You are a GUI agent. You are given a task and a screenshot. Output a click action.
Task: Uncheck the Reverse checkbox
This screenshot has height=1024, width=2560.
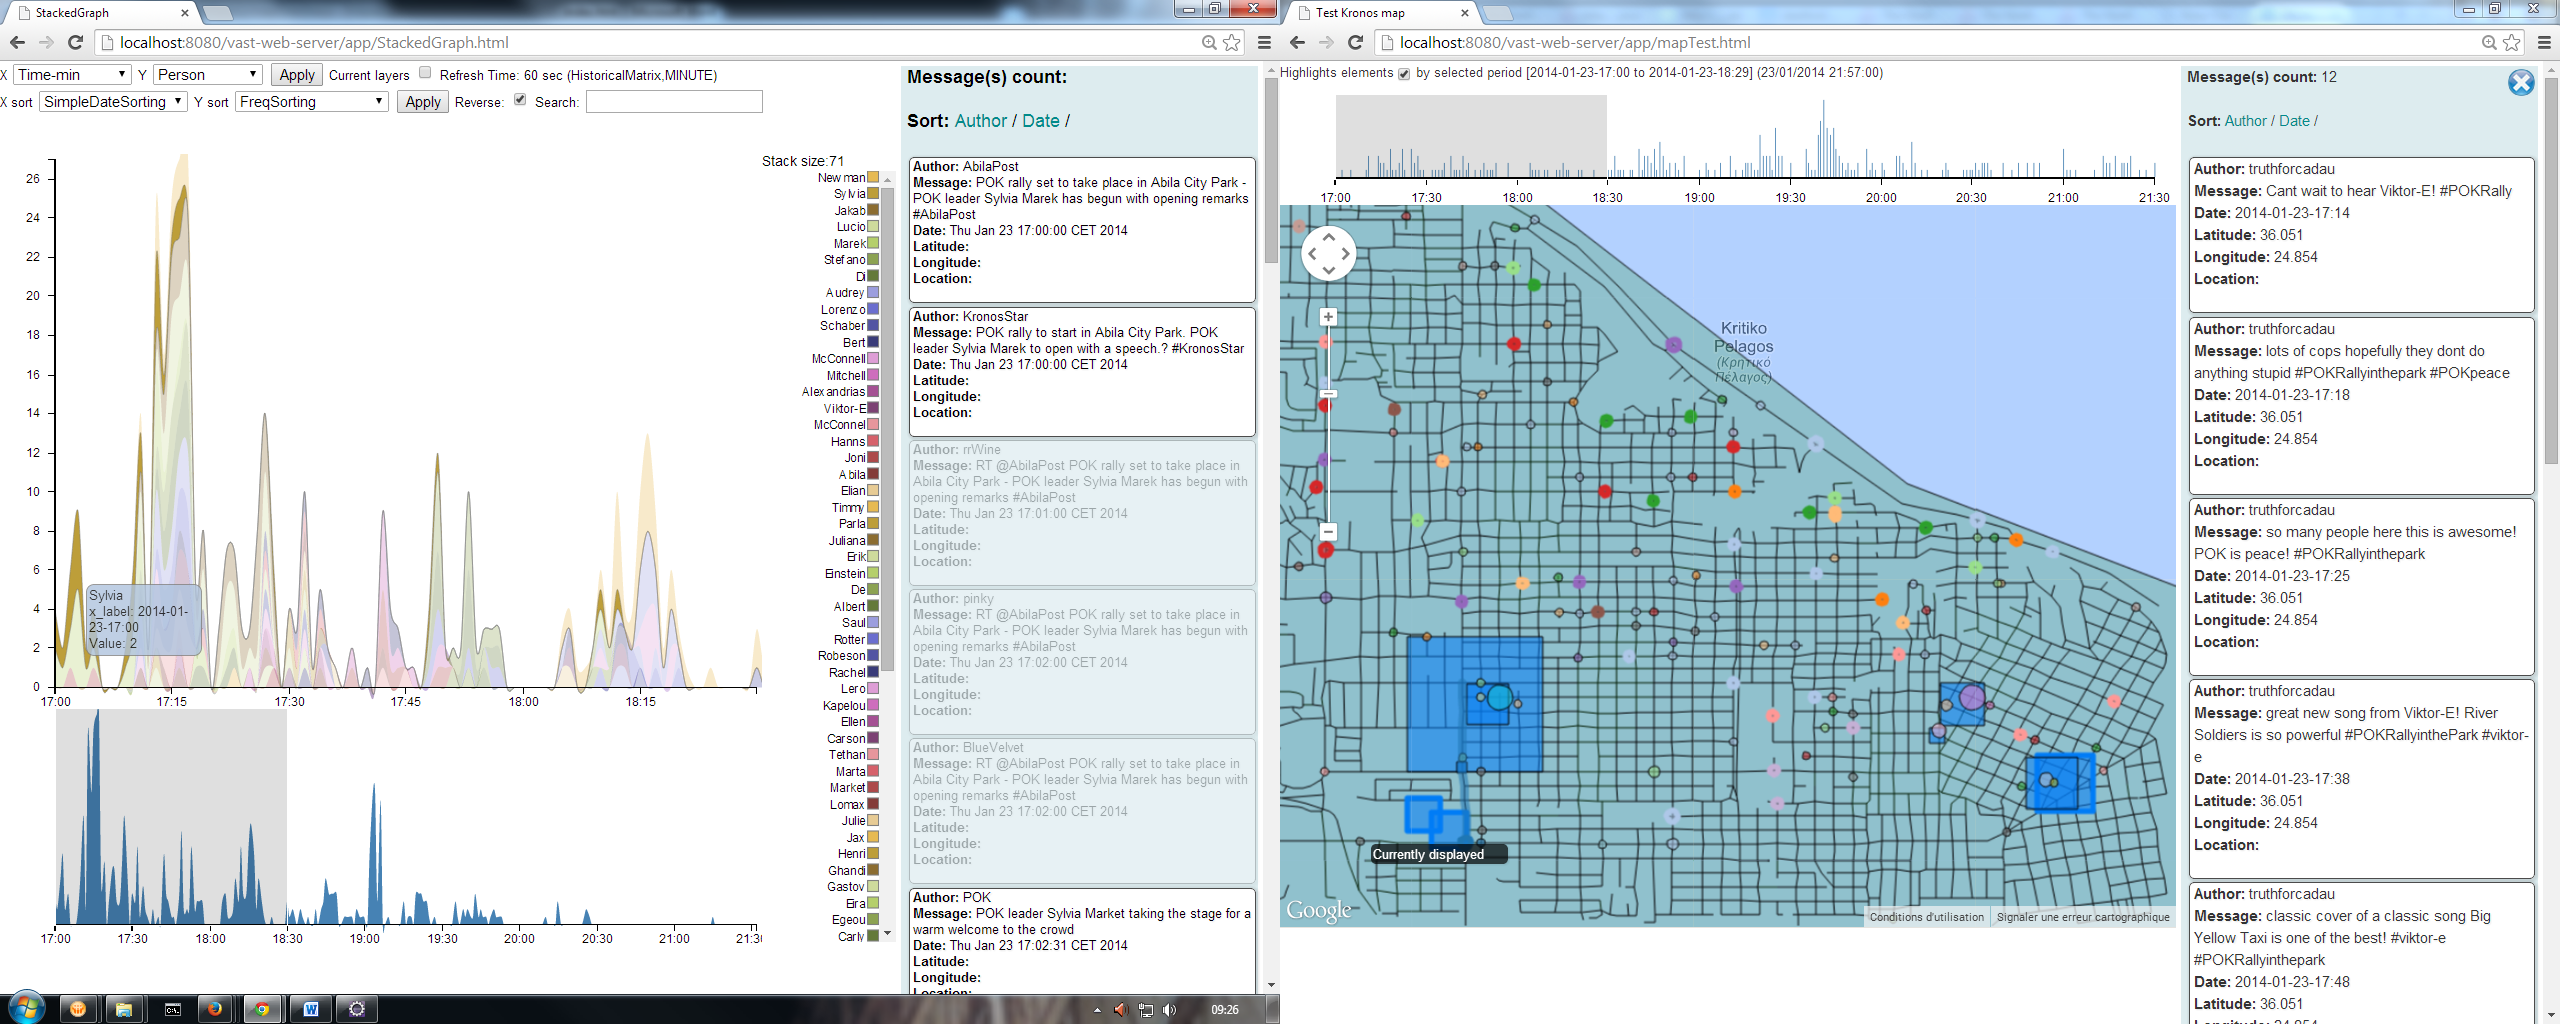coord(520,99)
